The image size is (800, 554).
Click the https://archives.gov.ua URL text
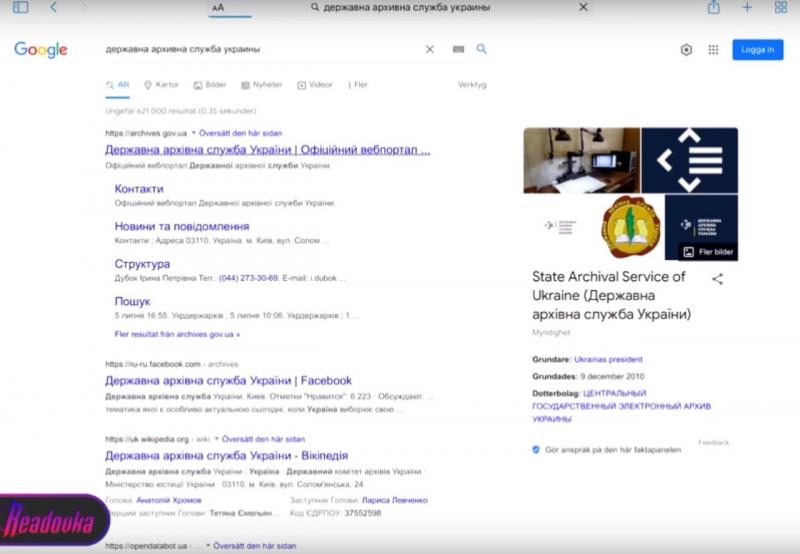[146, 133]
